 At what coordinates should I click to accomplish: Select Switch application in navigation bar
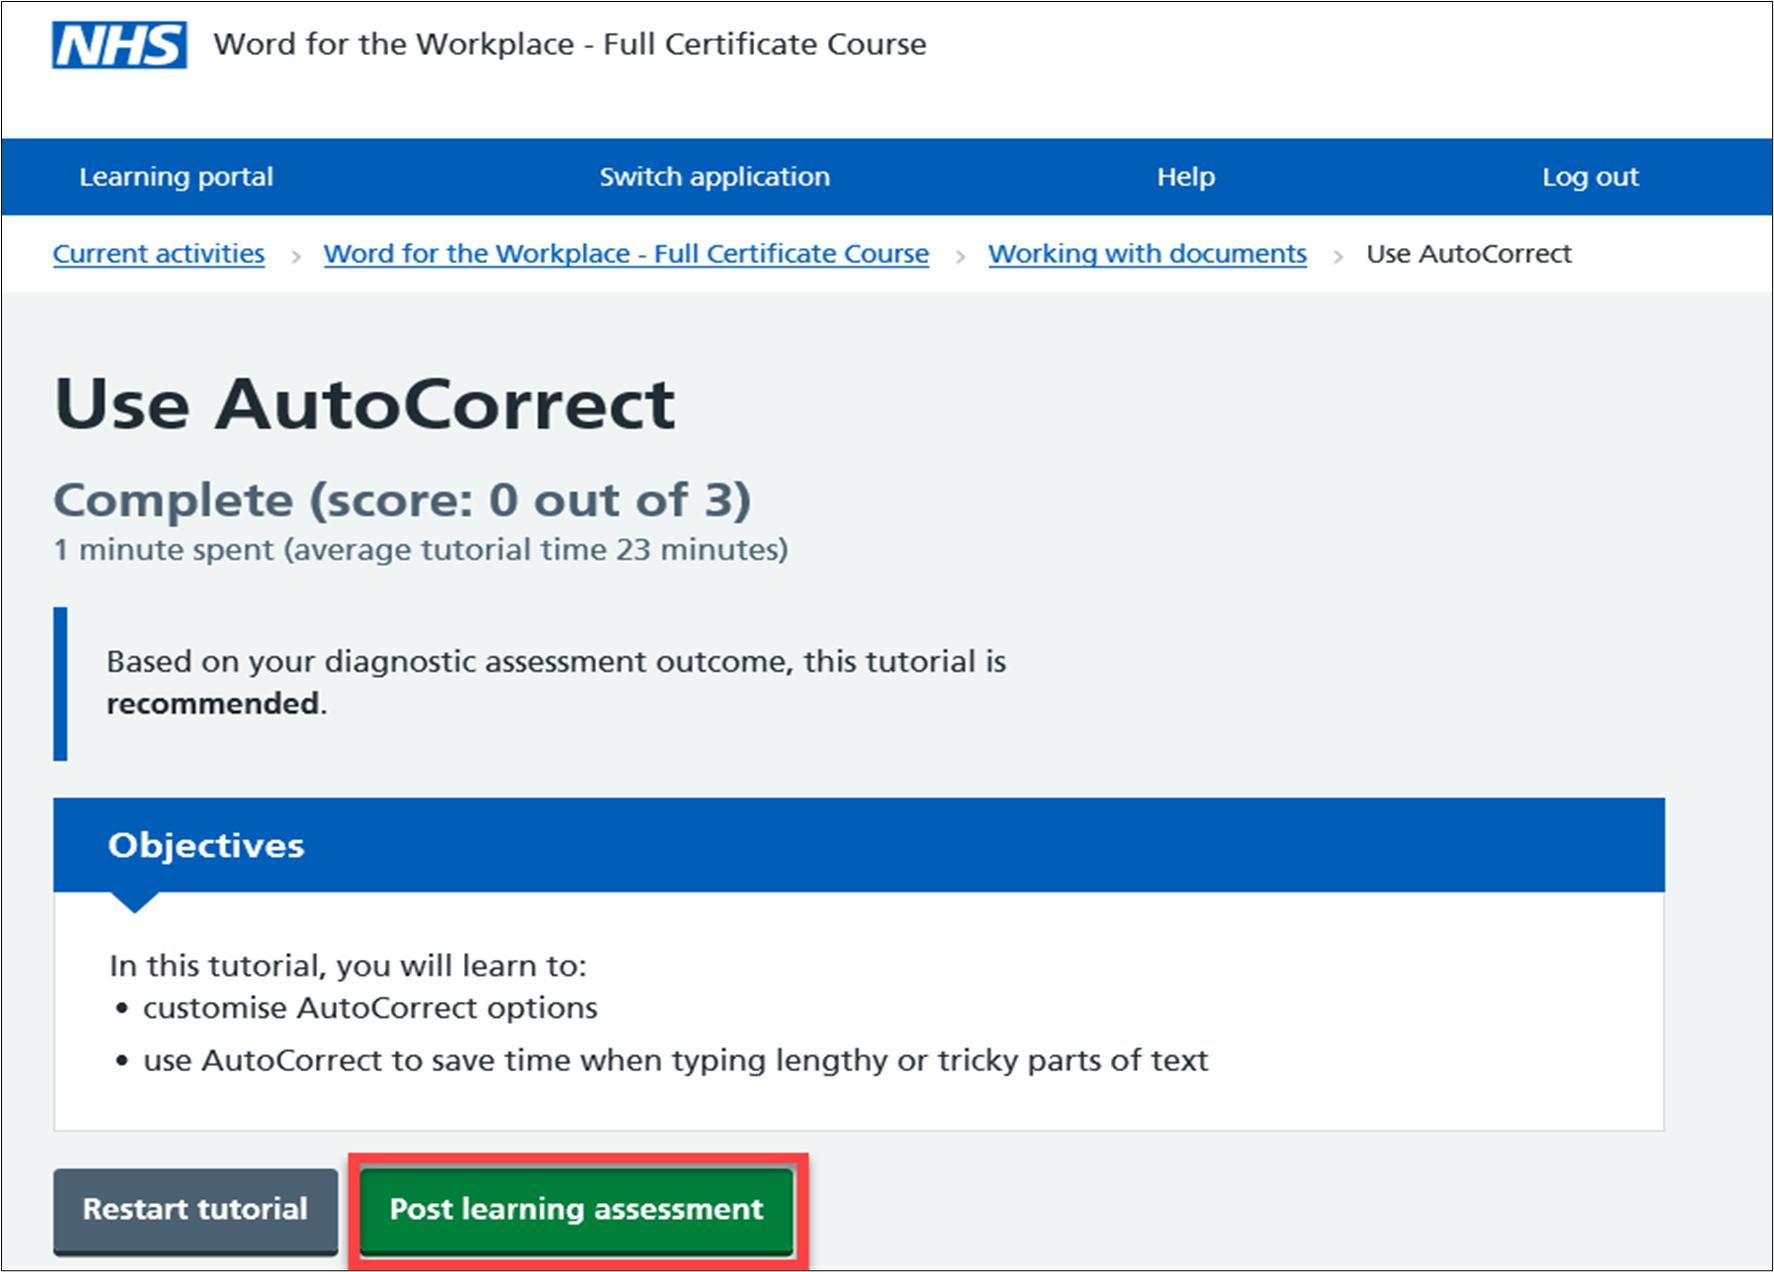(714, 177)
